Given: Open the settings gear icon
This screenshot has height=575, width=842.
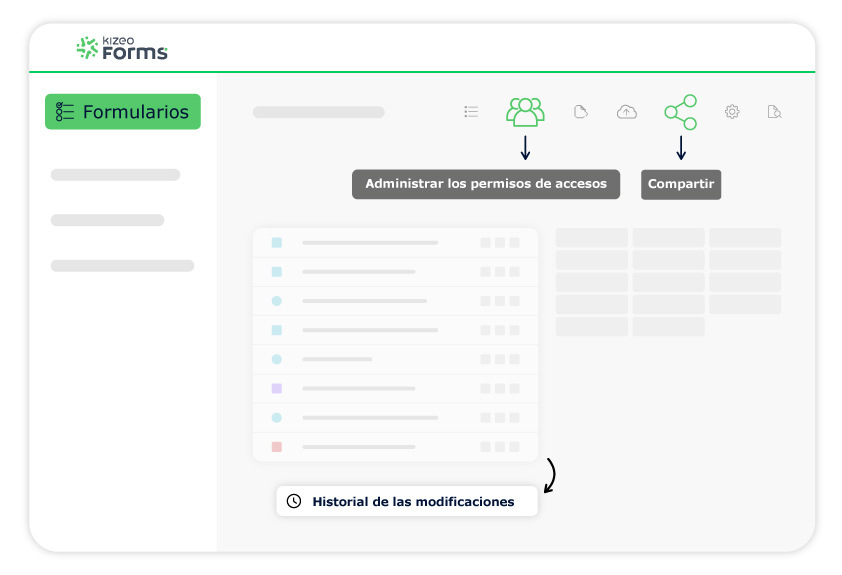Looking at the screenshot, I should click(732, 112).
